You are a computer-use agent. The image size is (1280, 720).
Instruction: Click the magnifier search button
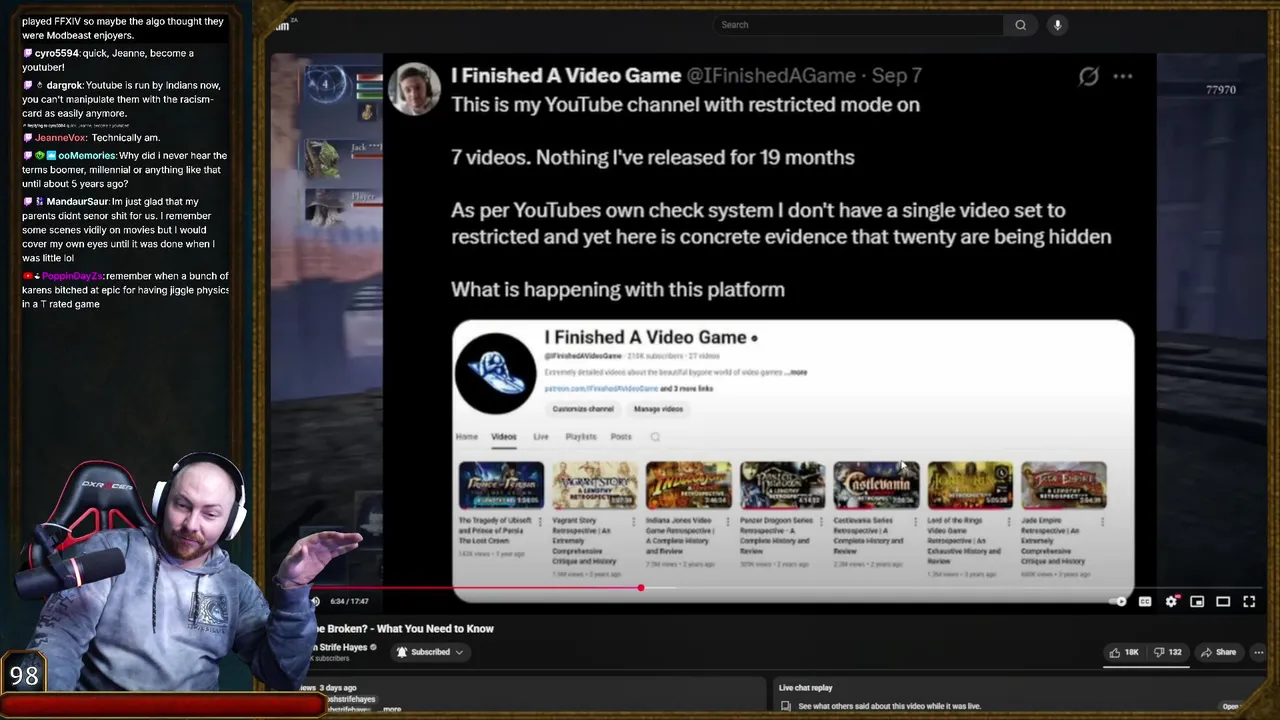1020,25
